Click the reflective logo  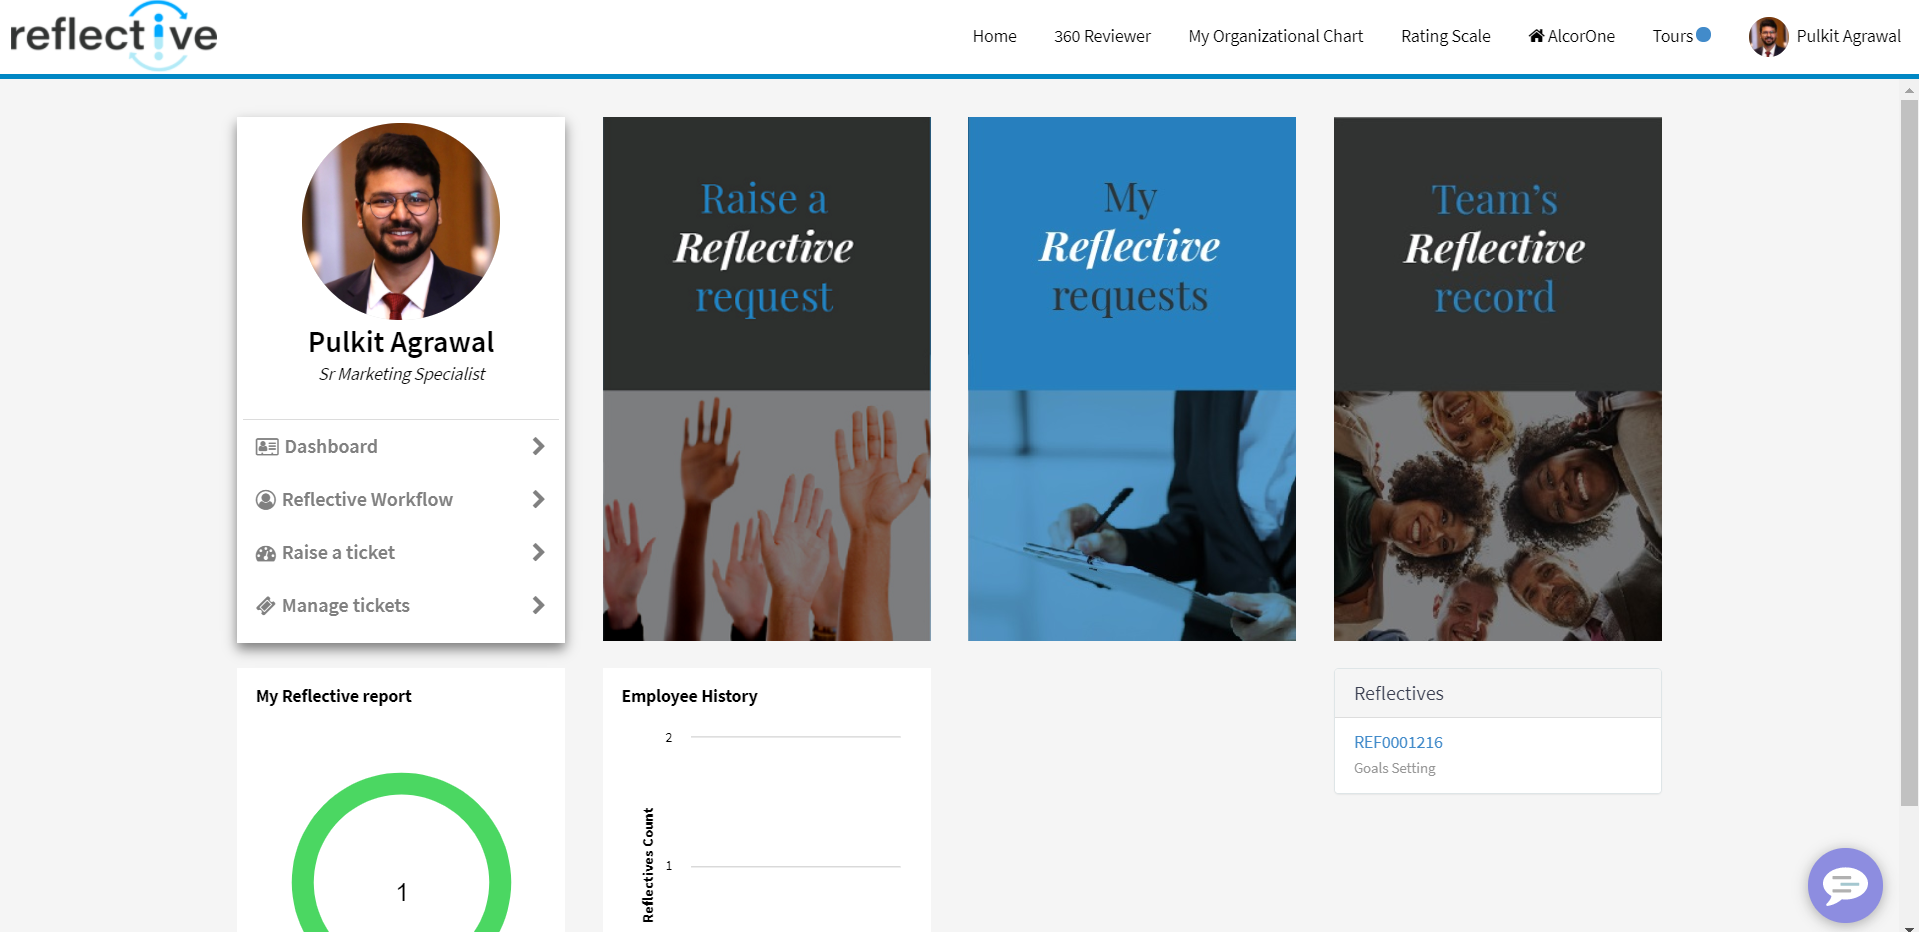click(x=113, y=36)
